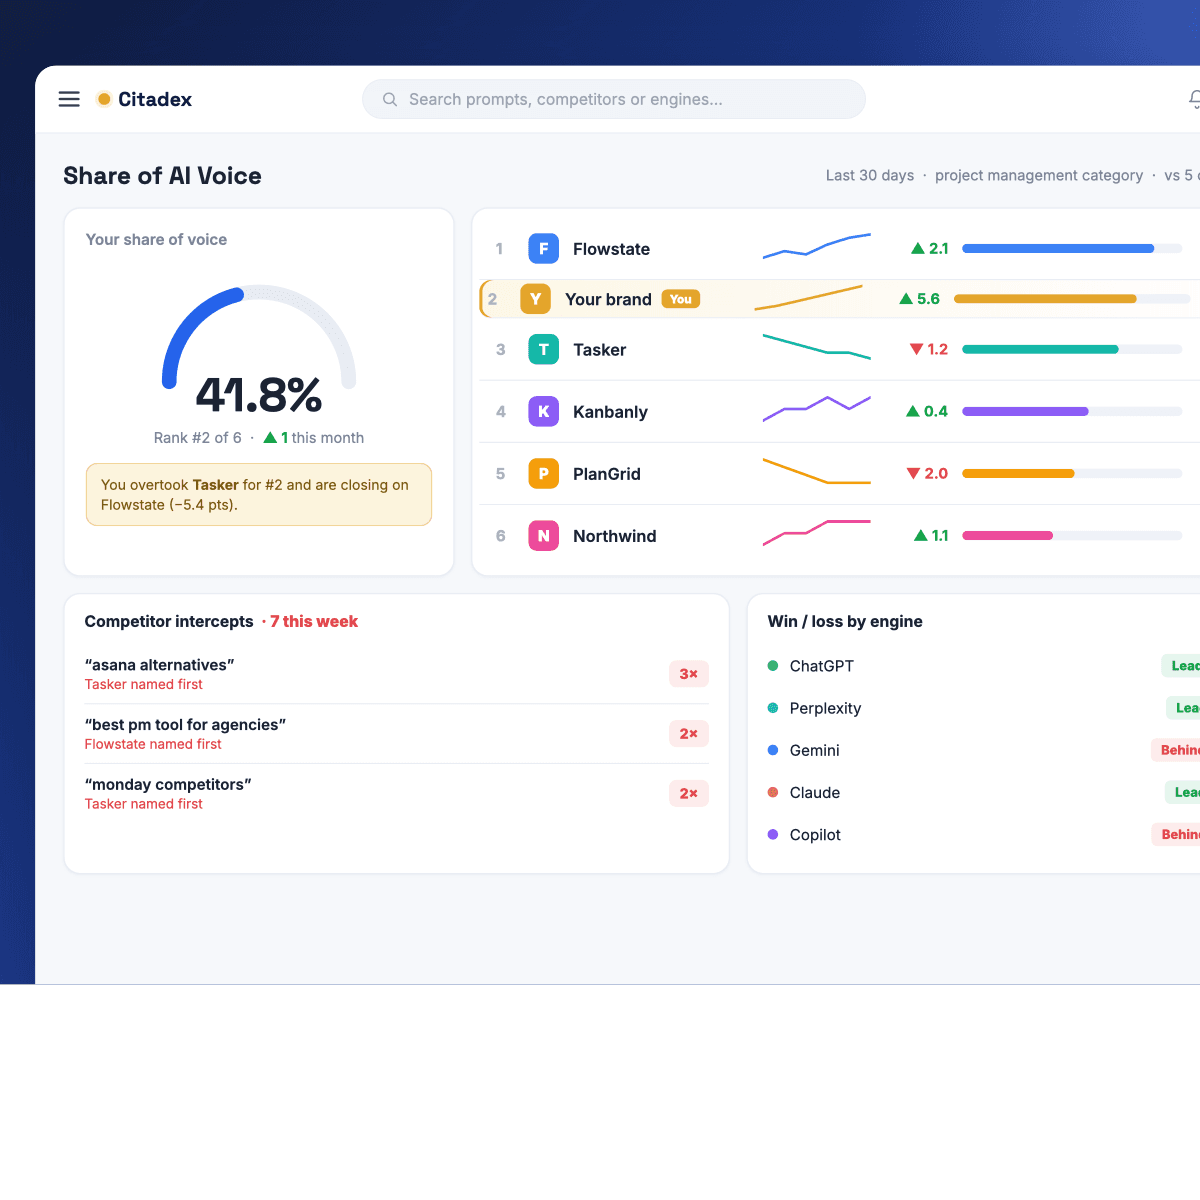Select the Claude engine row

pos(983,792)
